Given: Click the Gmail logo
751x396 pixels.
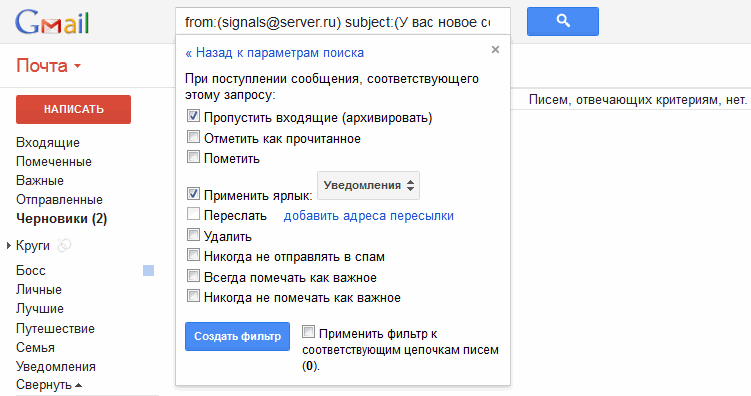Looking at the screenshot, I should 52,22.
